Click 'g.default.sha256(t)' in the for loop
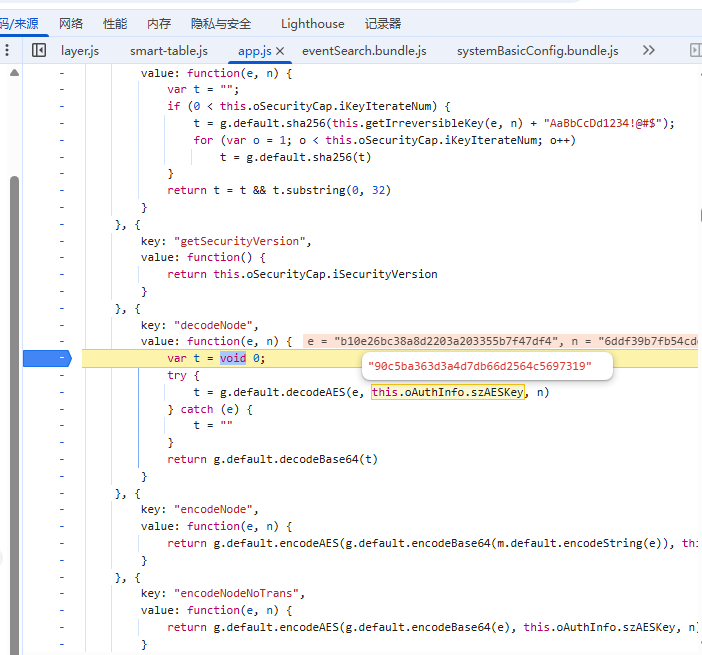 tap(308, 157)
